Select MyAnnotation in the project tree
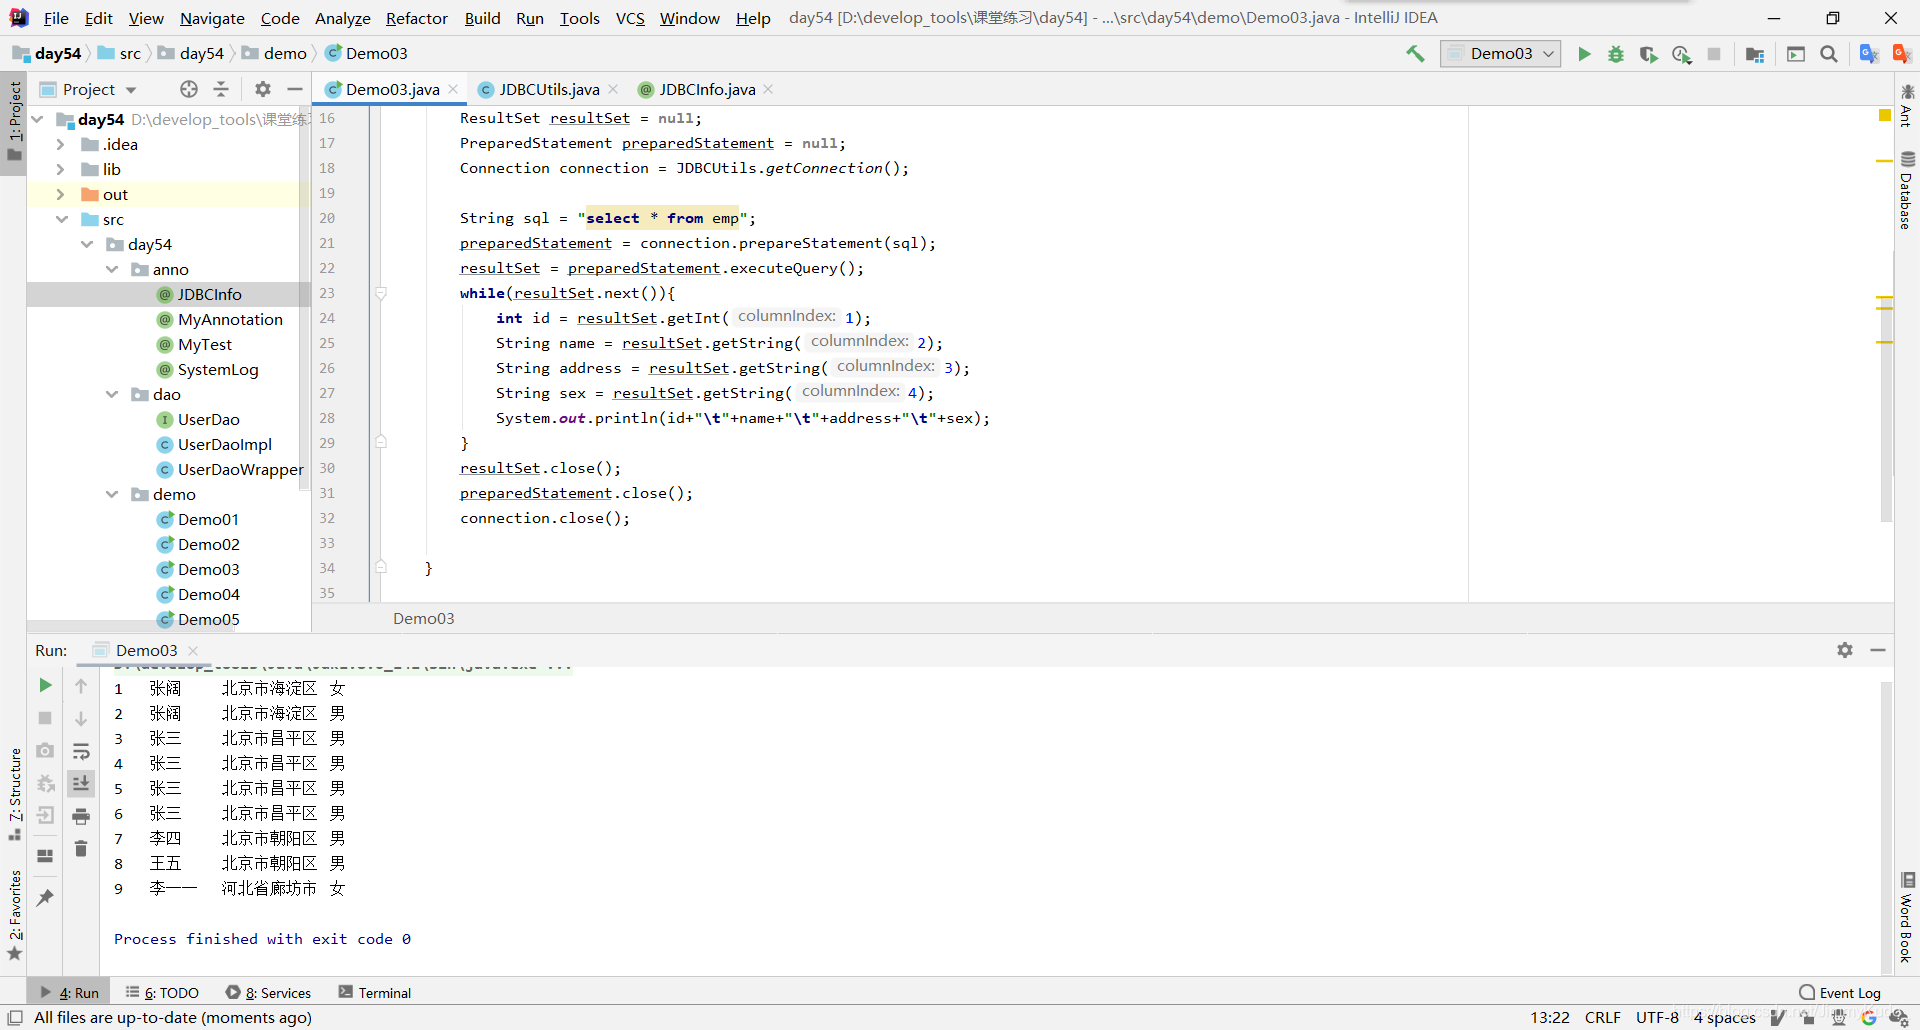This screenshot has height=1030, width=1920. click(x=230, y=319)
